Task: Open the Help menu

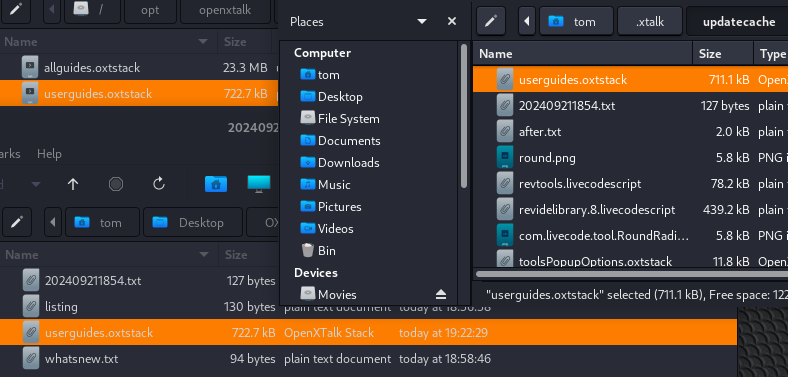Action: [x=49, y=154]
